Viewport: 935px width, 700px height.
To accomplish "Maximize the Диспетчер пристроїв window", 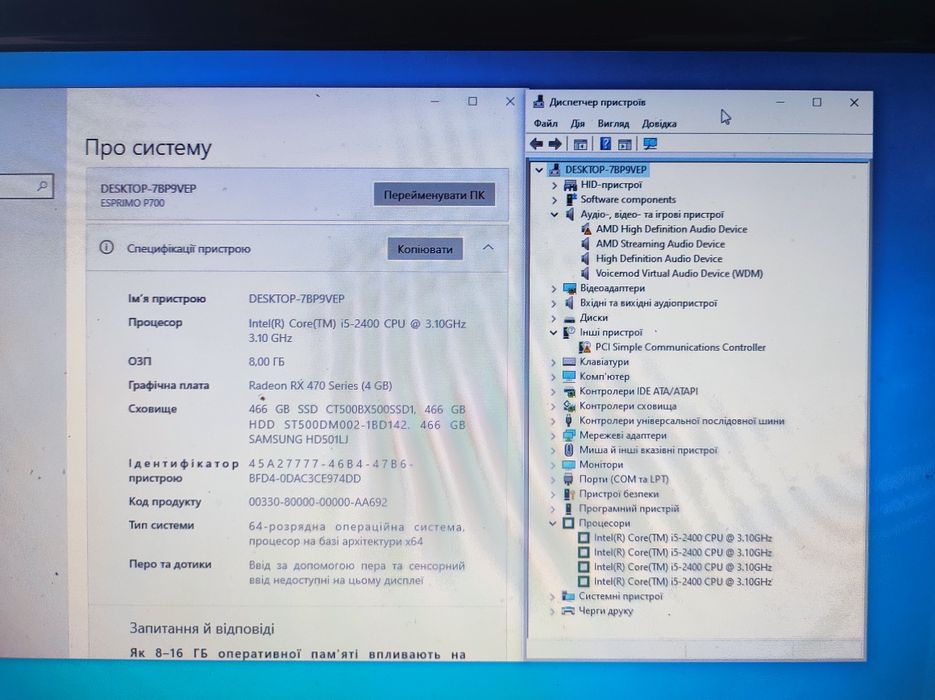I will pos(817,103).
